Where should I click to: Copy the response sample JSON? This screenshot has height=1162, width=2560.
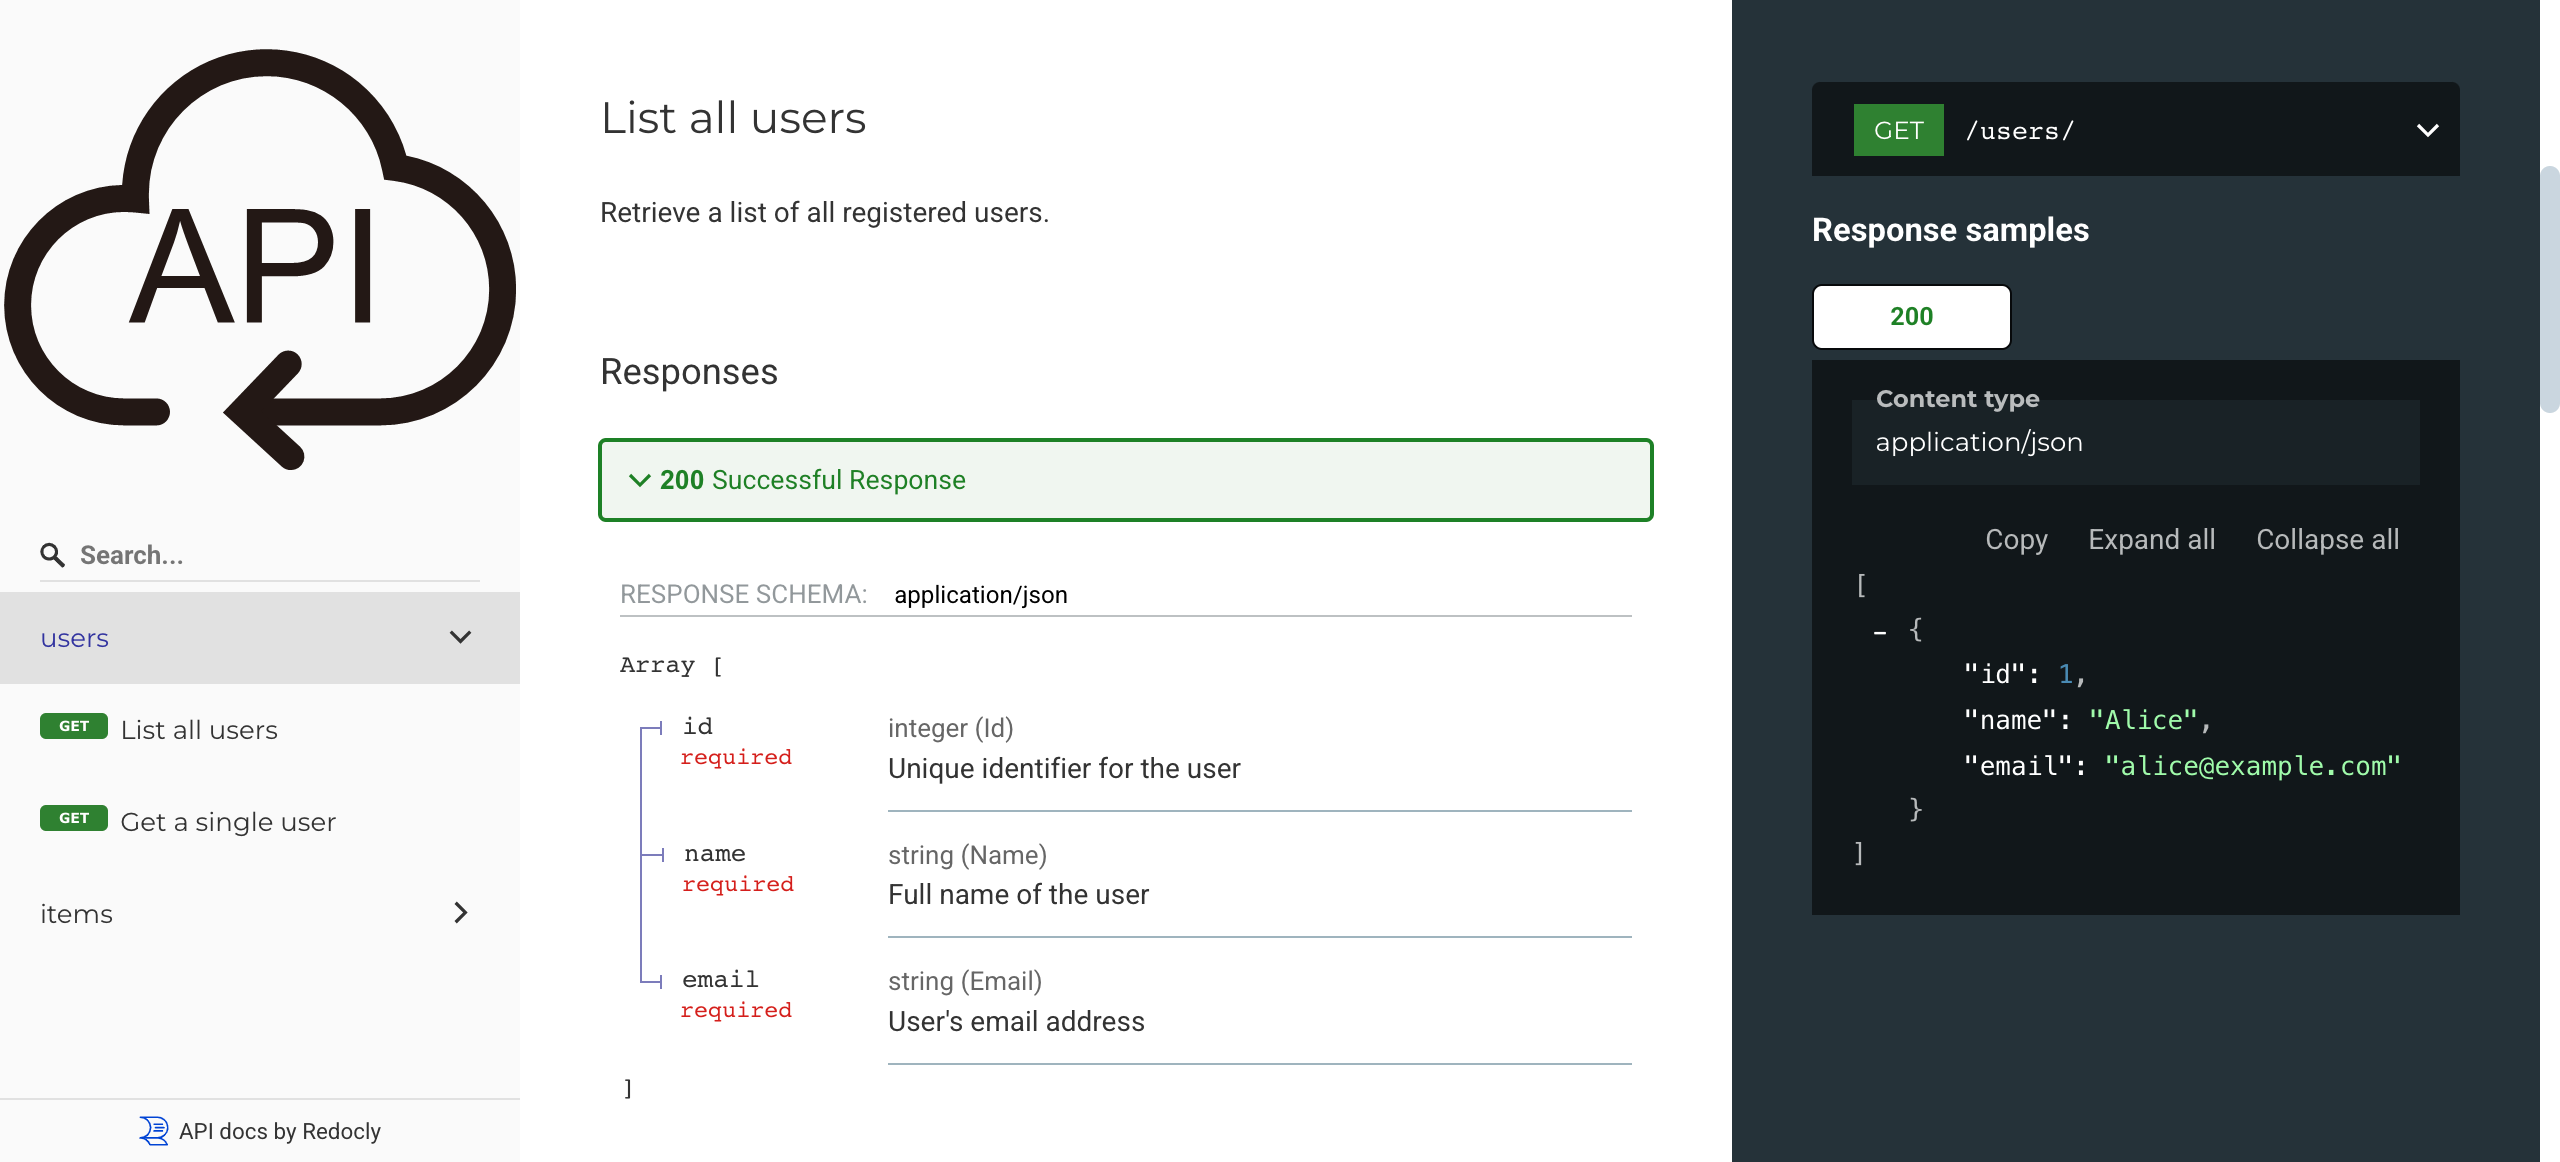[2016, 539]
